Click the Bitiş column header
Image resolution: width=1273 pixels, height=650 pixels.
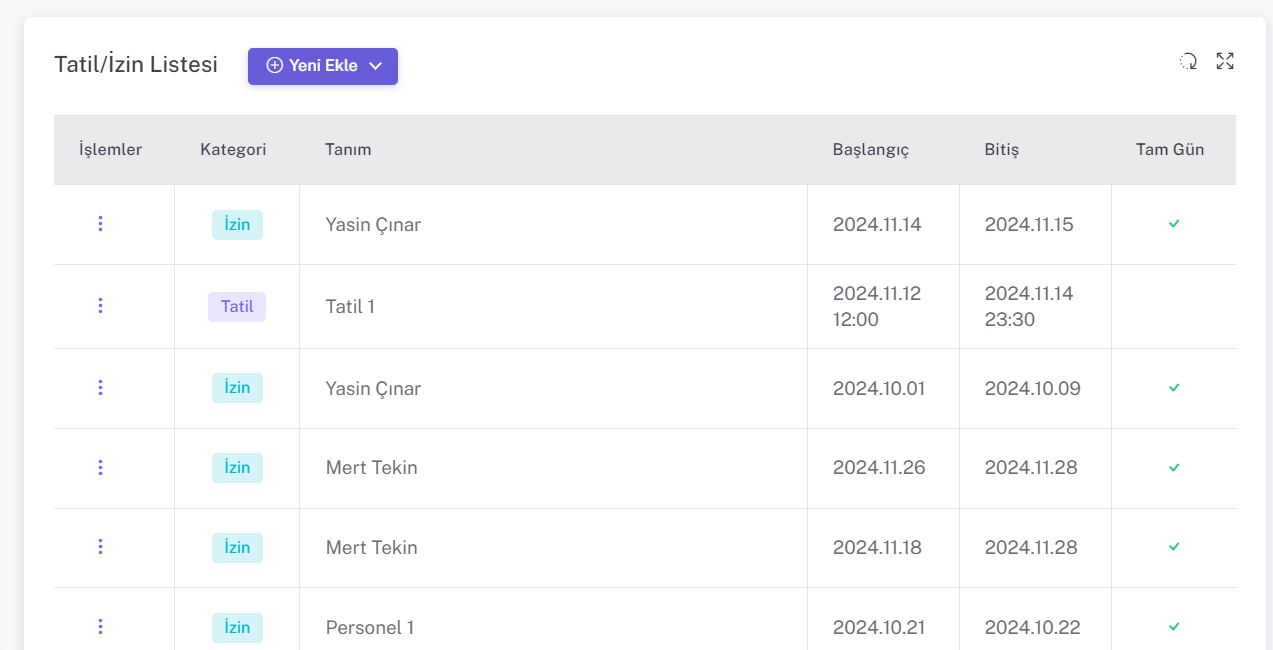pos(1001,150)
